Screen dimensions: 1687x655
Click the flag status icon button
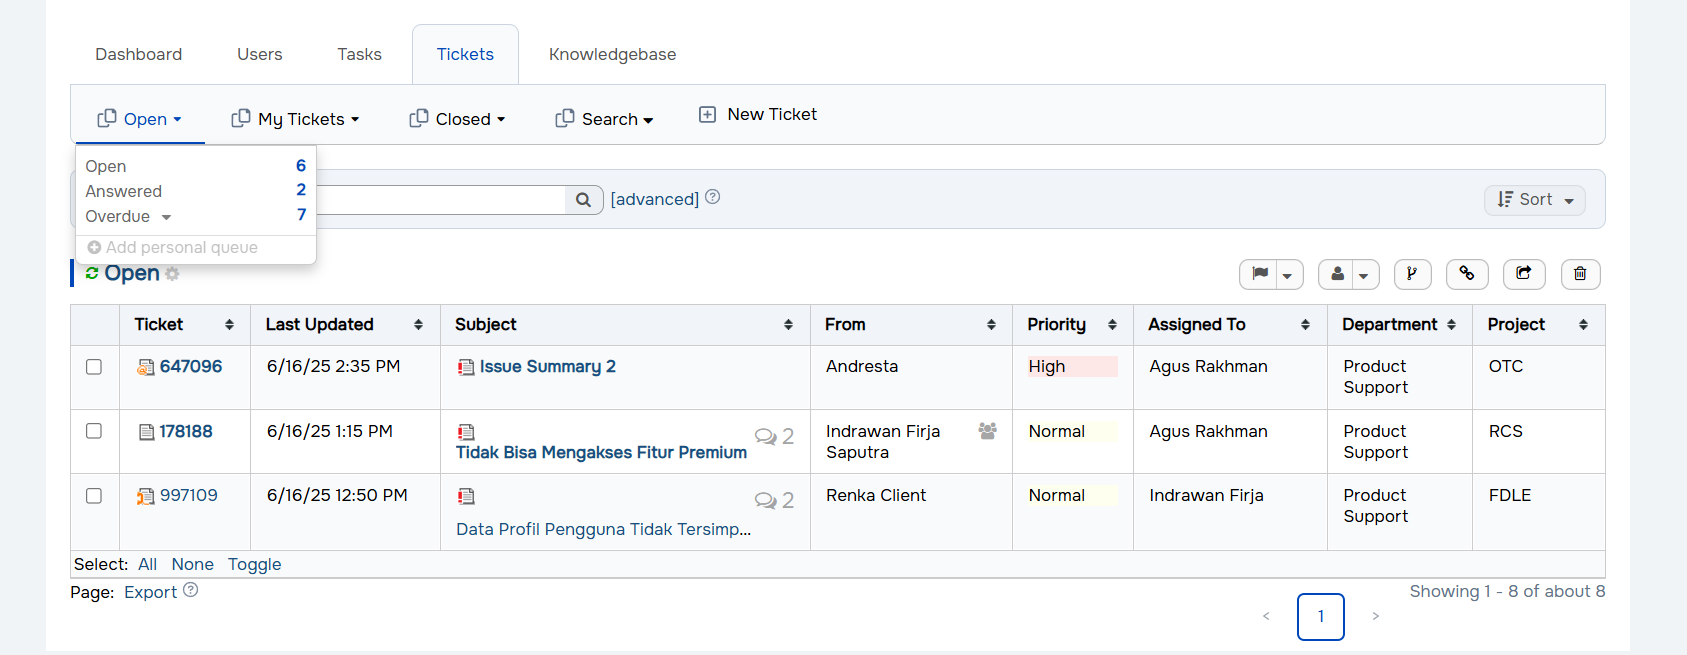1260,274
